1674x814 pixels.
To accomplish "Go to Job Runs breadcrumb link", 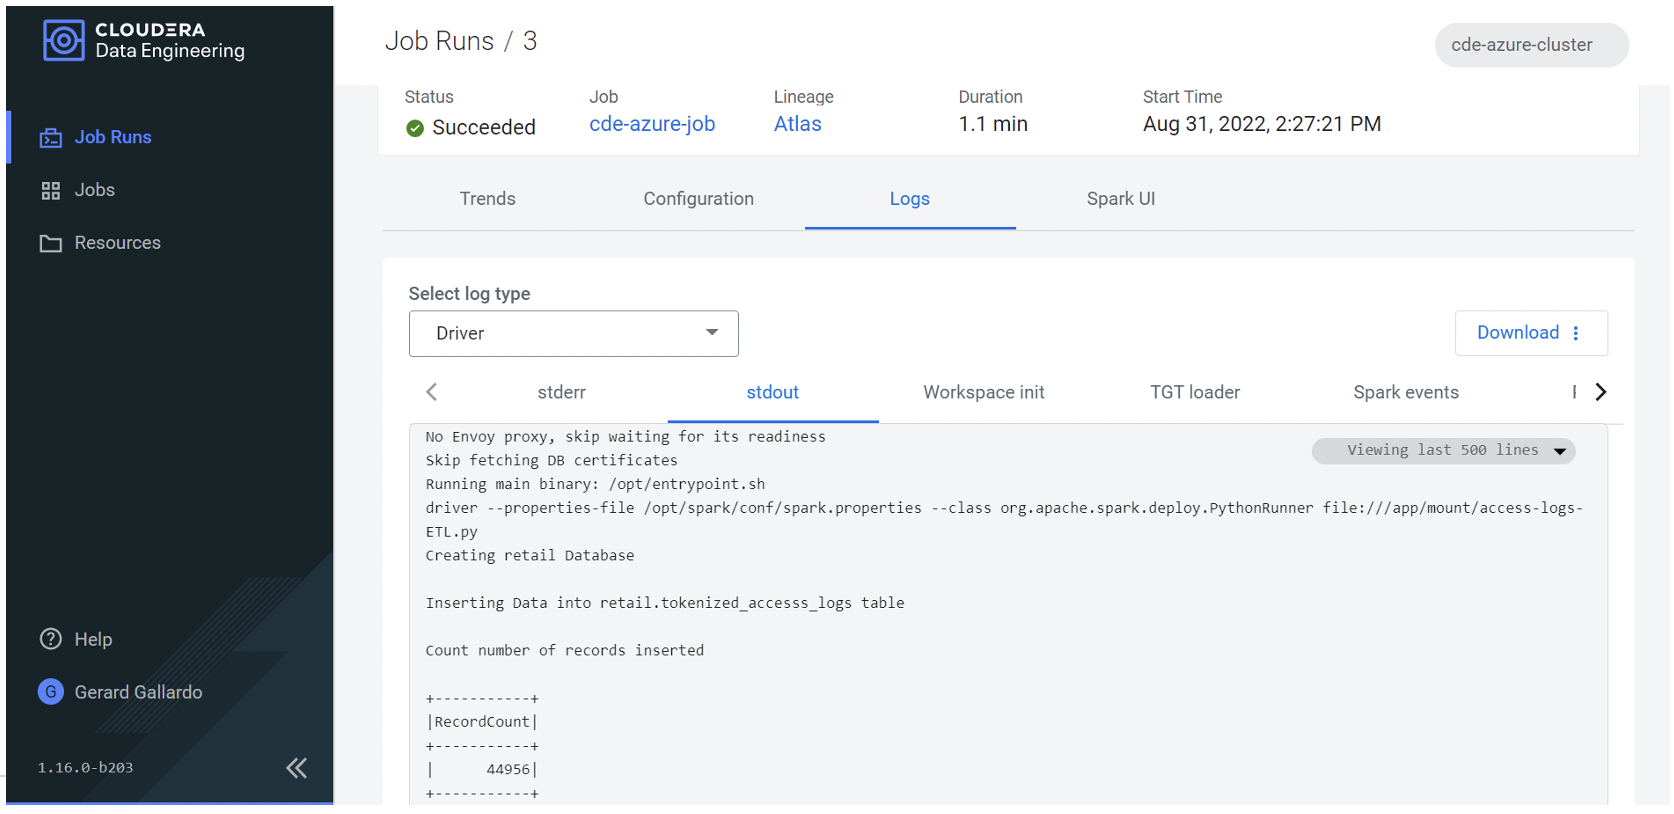I will [x=440, y=41].
